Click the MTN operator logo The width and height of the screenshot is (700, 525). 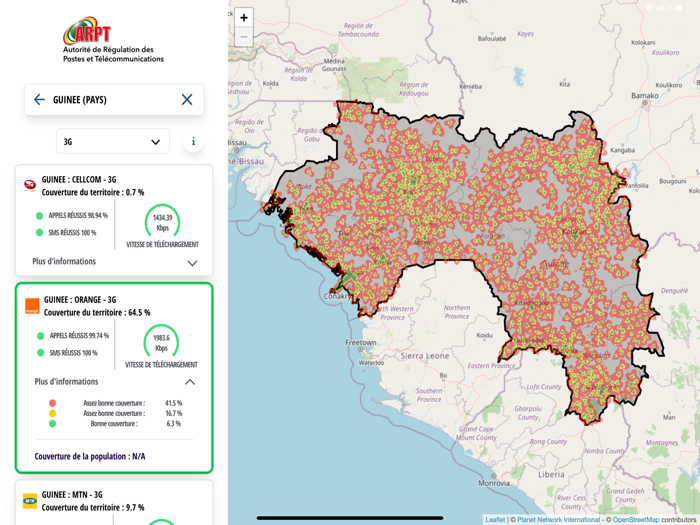click(x=30, y=500)
